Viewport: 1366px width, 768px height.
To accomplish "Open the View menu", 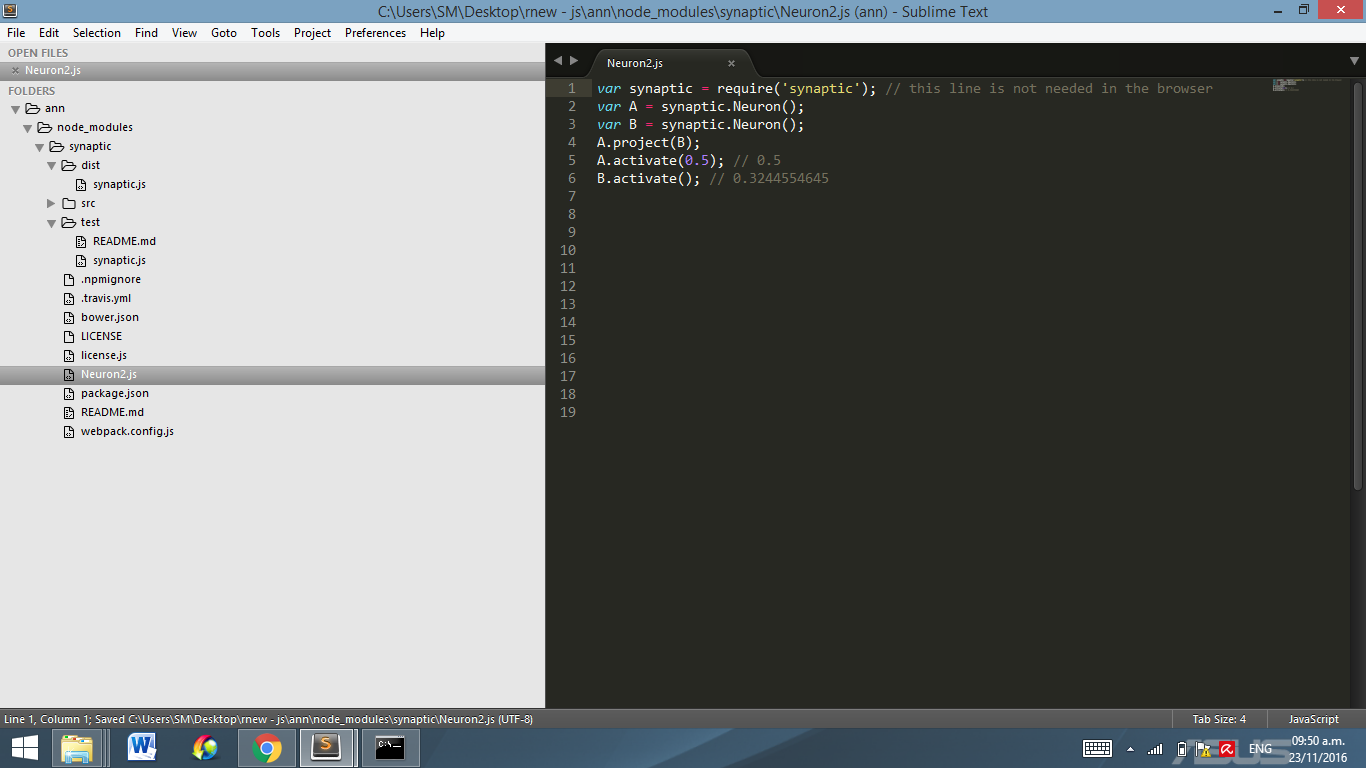I will pos(184,33).
